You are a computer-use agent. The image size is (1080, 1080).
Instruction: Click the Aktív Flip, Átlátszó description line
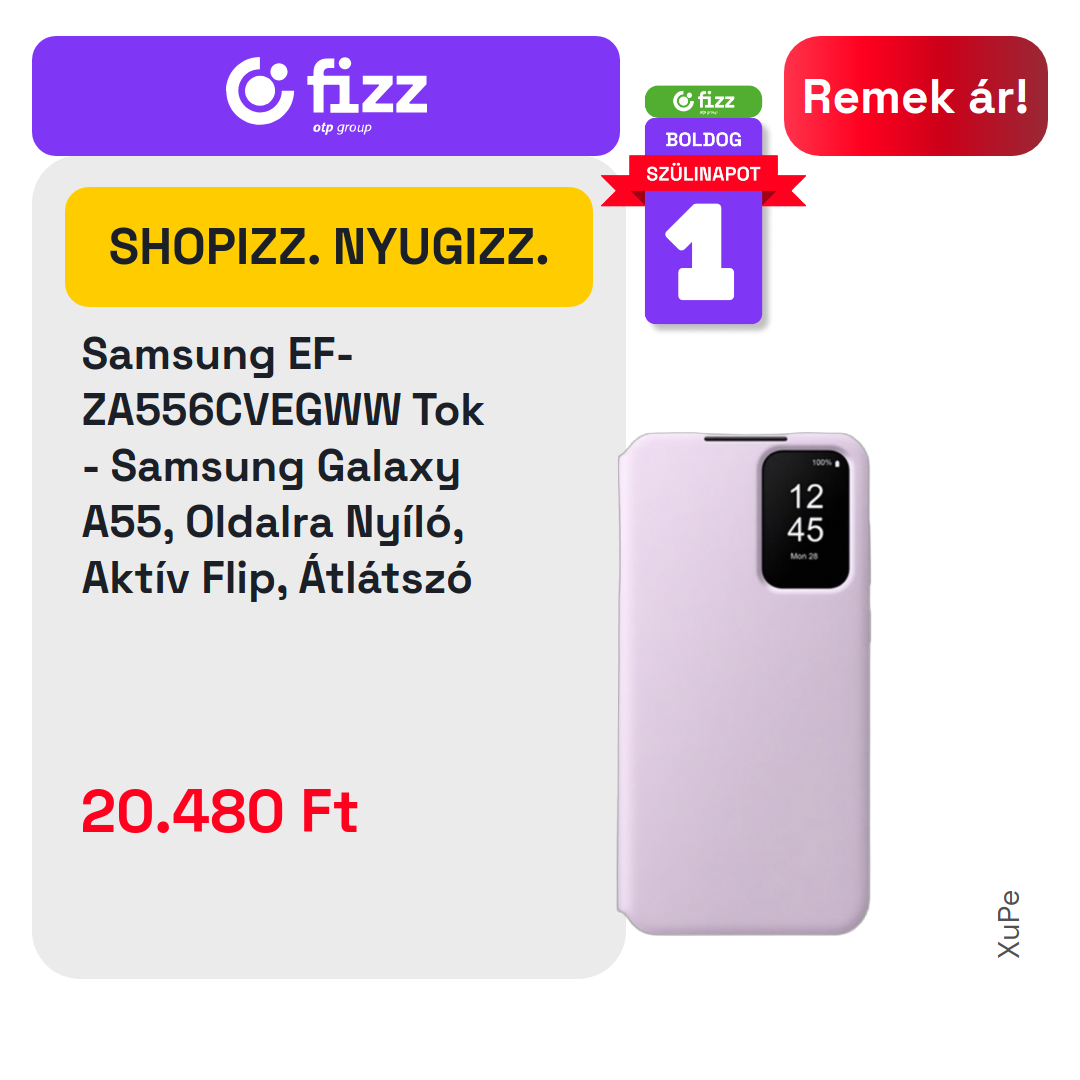(277, 578)
